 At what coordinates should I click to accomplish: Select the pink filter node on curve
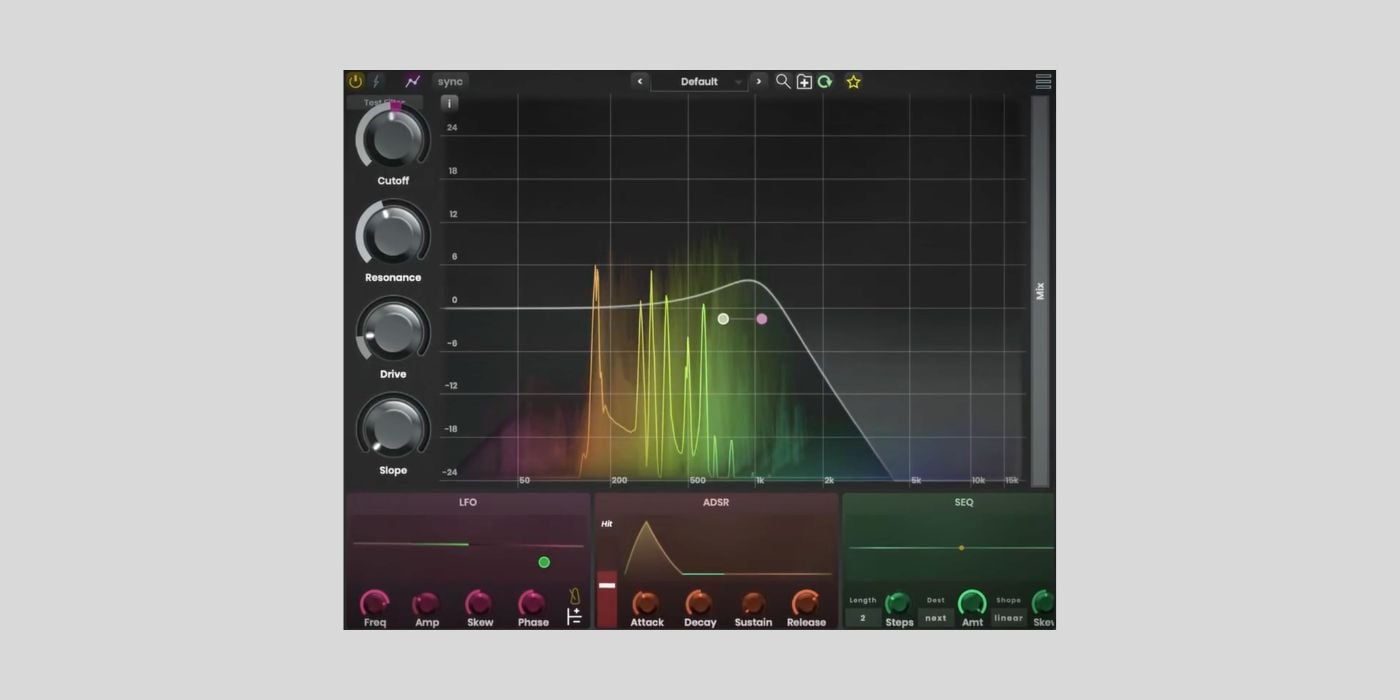coord(762,319)
